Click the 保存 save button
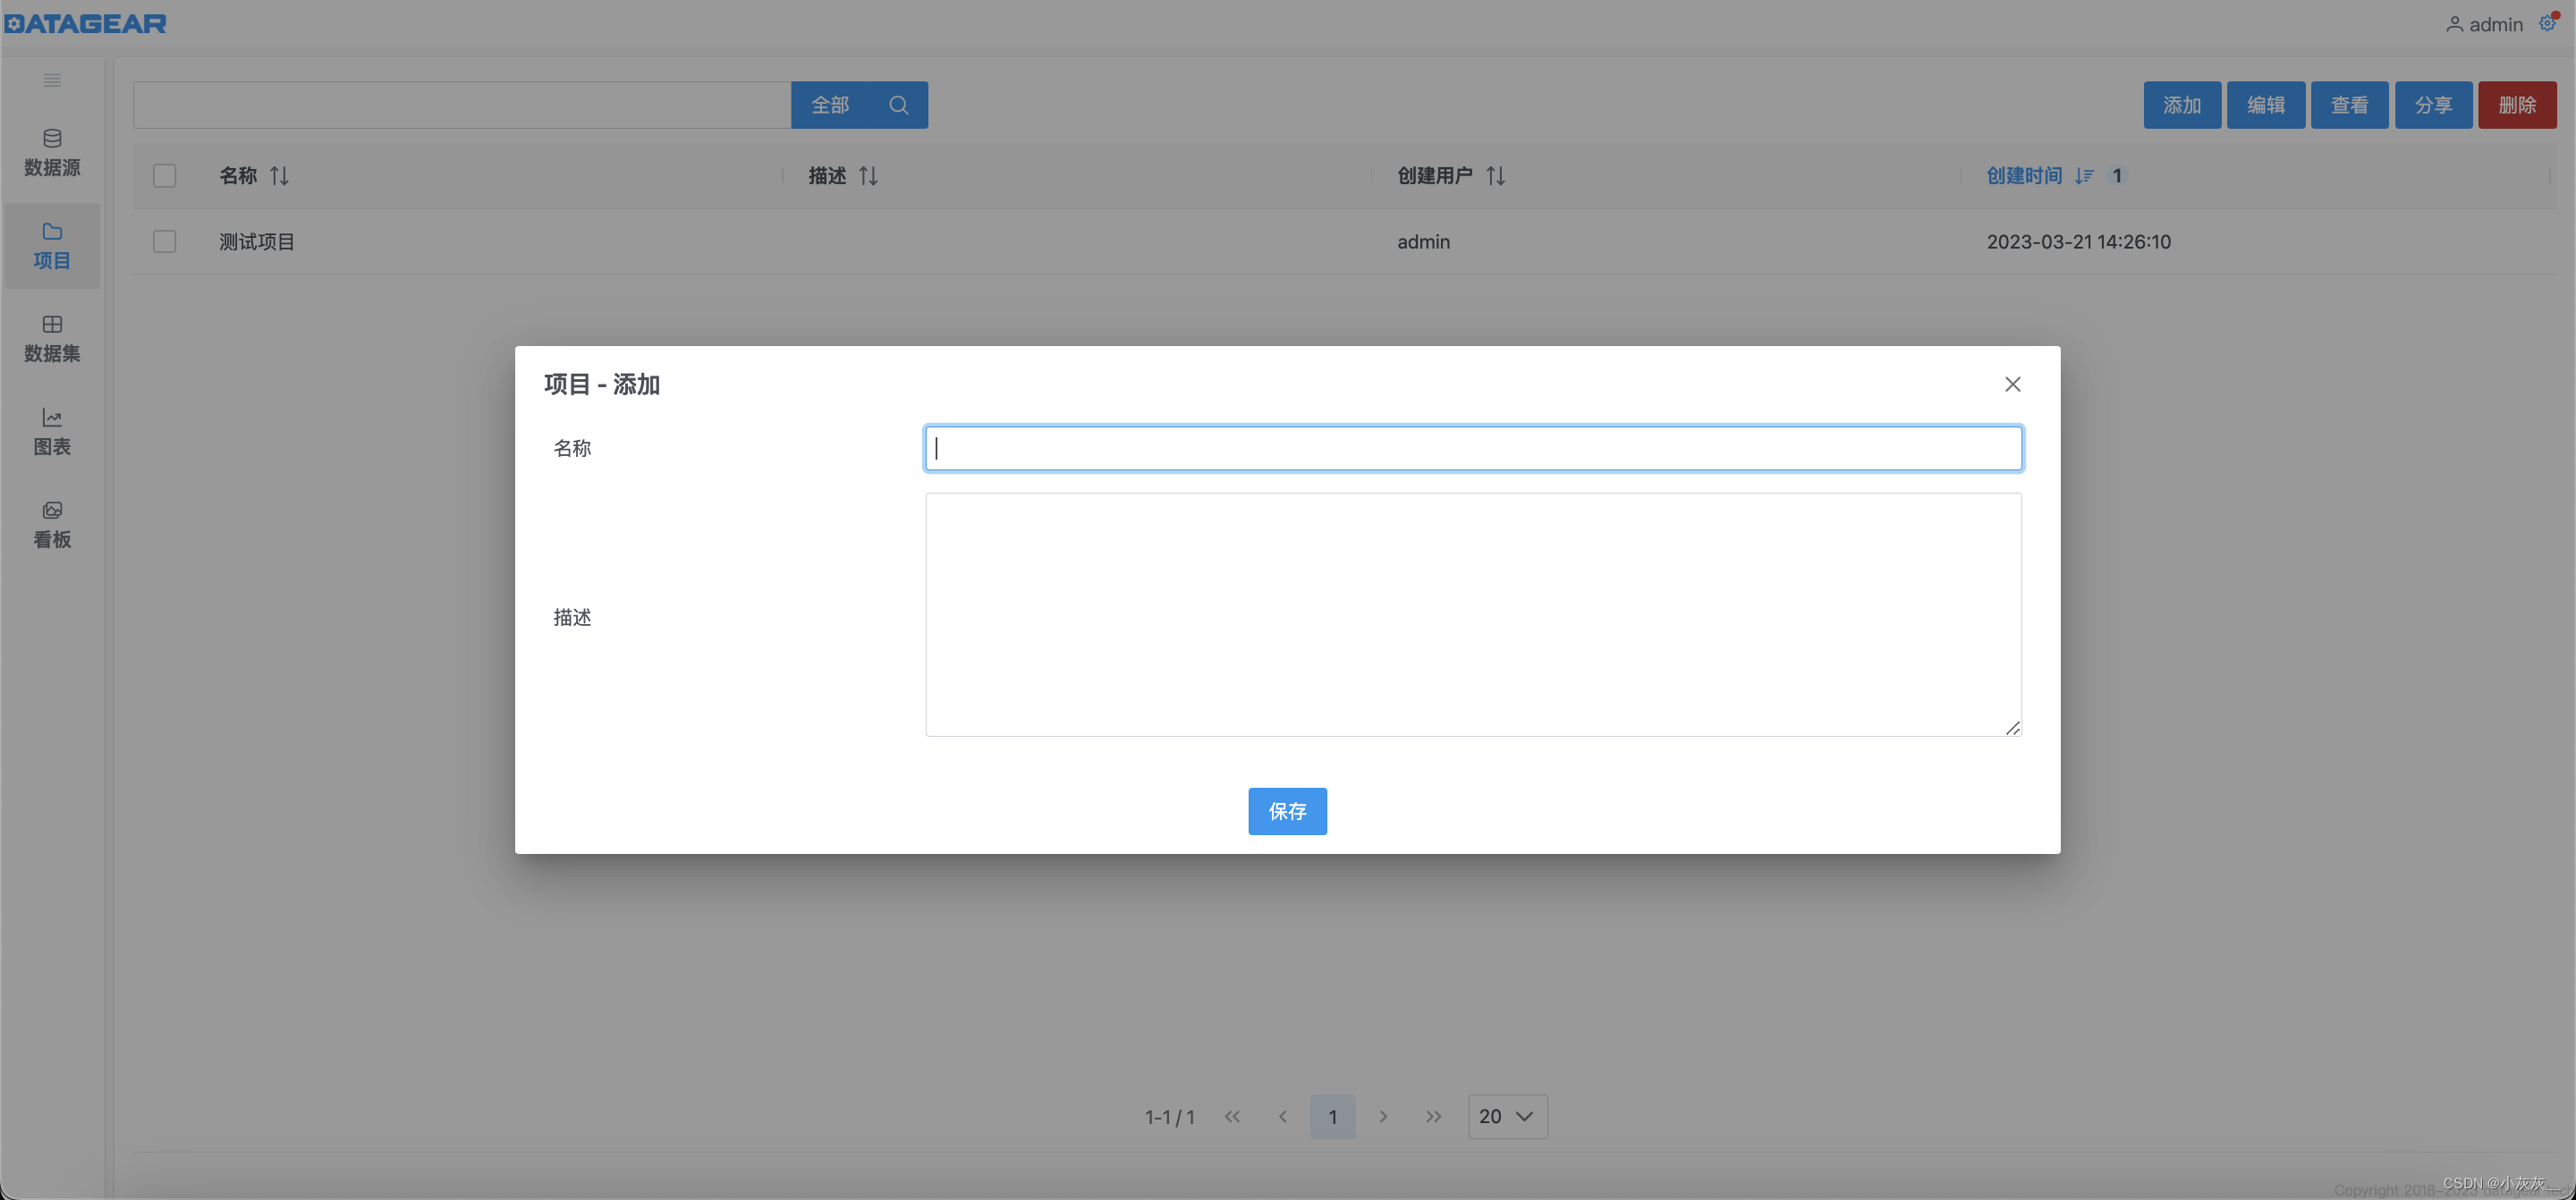2576x1200 pixels. 1288,811
